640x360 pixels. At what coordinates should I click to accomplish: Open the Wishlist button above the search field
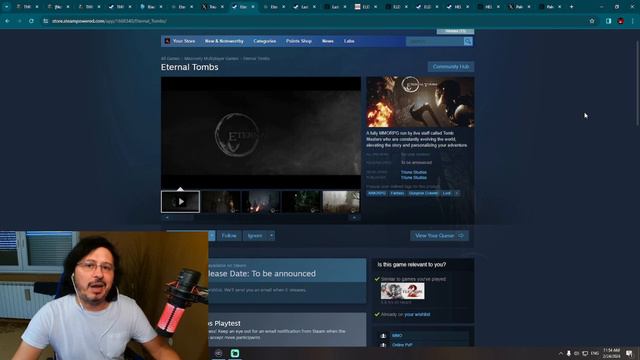pos(455,31)
